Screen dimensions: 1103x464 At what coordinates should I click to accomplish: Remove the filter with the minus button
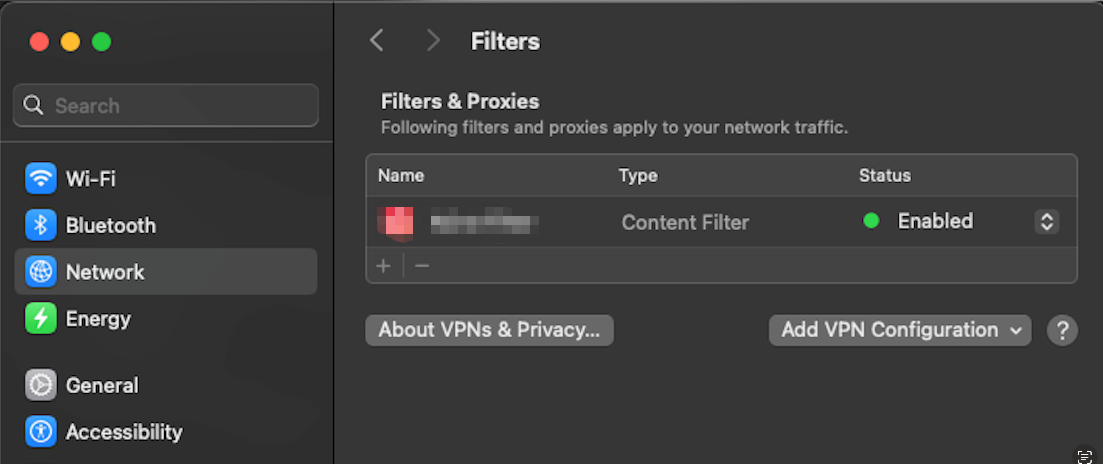pyautogui.click(x=422, y=266)
